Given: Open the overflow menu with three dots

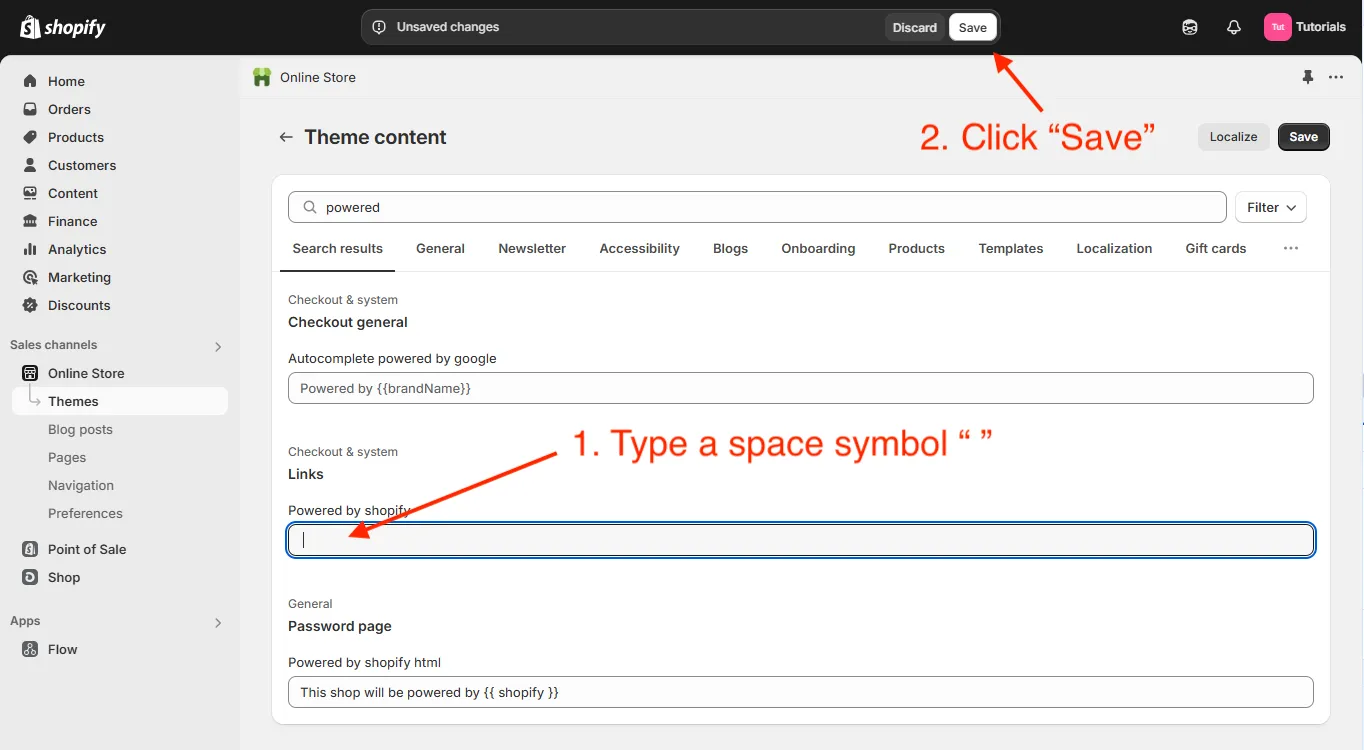Looking at the screenshot, I should tap(1336, 77).
